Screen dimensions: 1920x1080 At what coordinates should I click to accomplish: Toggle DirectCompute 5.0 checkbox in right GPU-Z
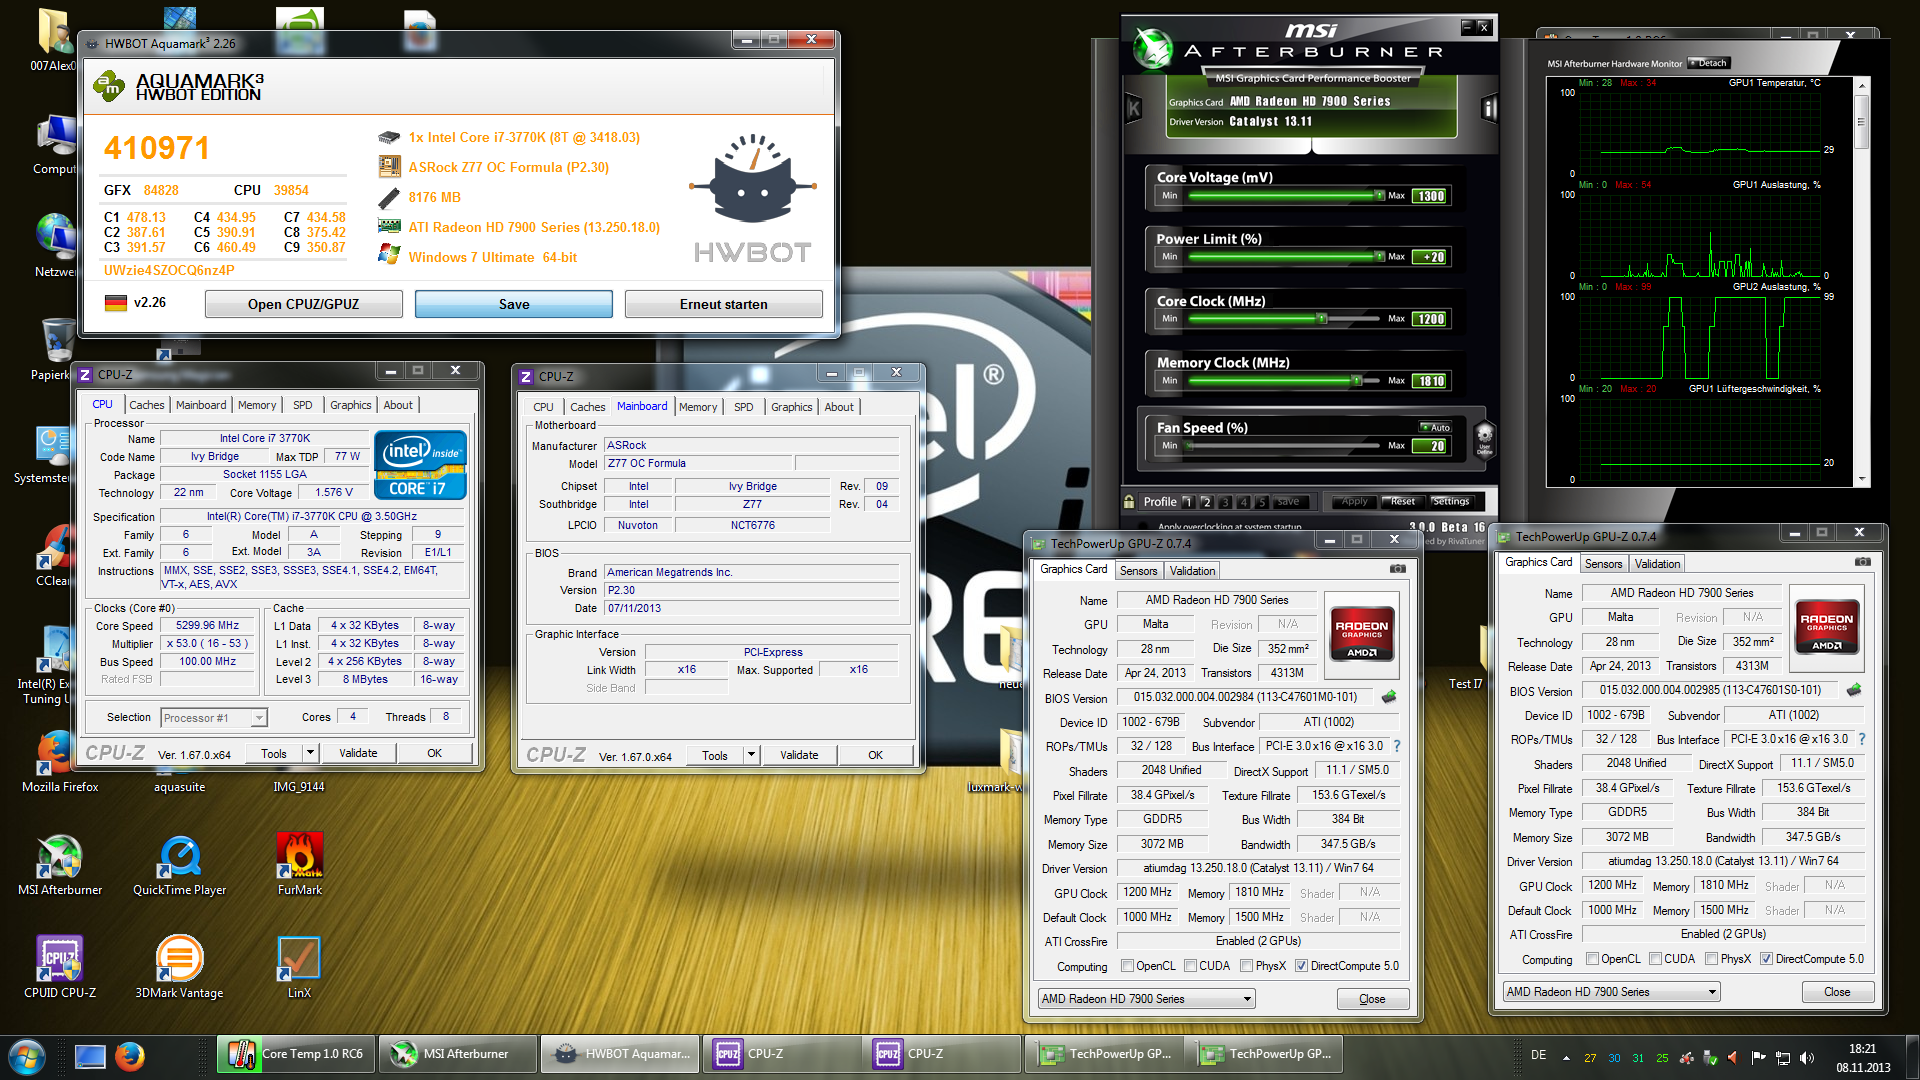[1766, 959]
